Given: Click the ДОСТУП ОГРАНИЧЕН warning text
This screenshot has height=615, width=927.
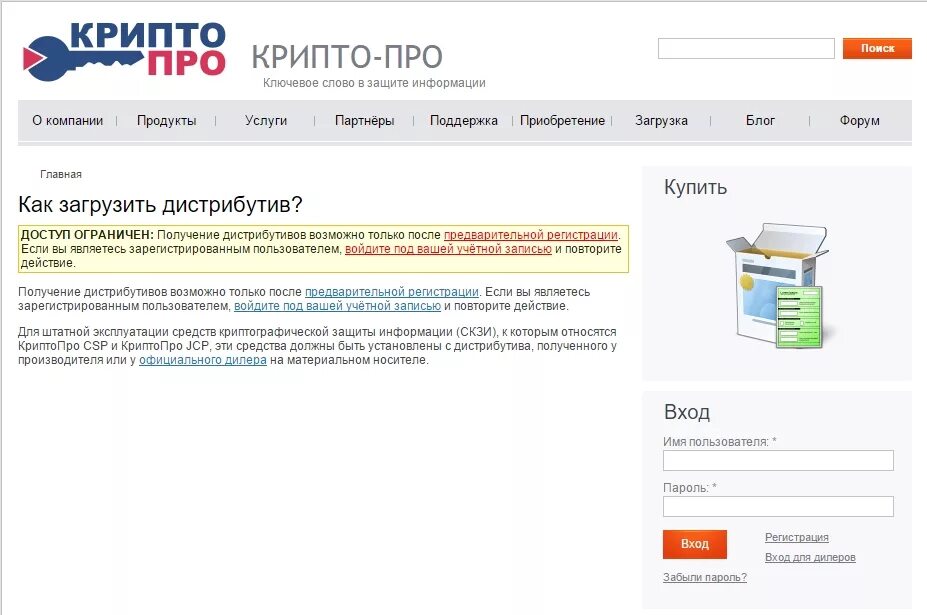Looking at the screenshot, I should coord(87,235).
